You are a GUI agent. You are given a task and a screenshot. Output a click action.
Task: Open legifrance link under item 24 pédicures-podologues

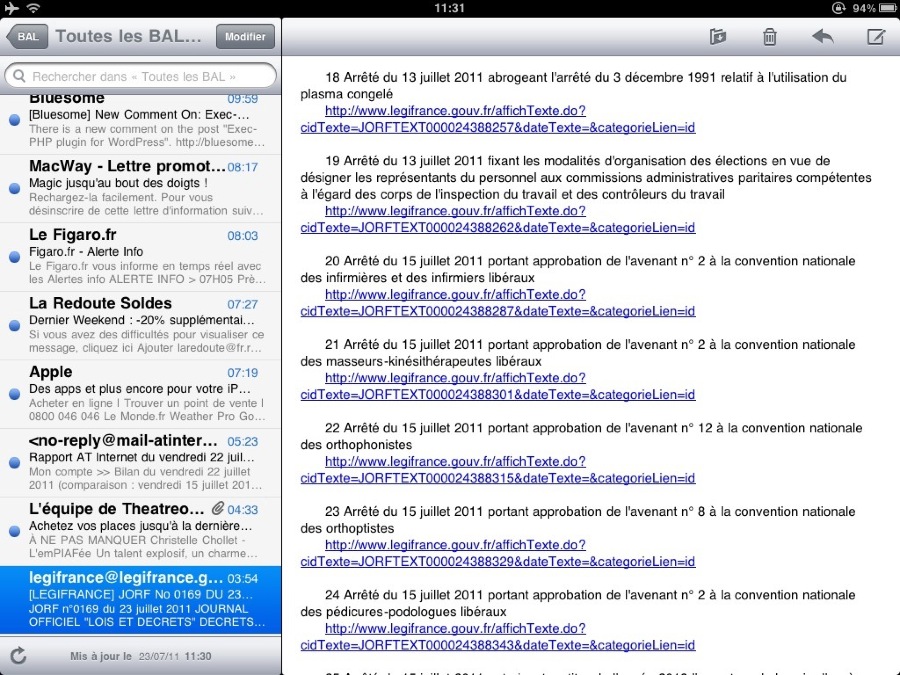pyautogui.click(x=497, y=637)
